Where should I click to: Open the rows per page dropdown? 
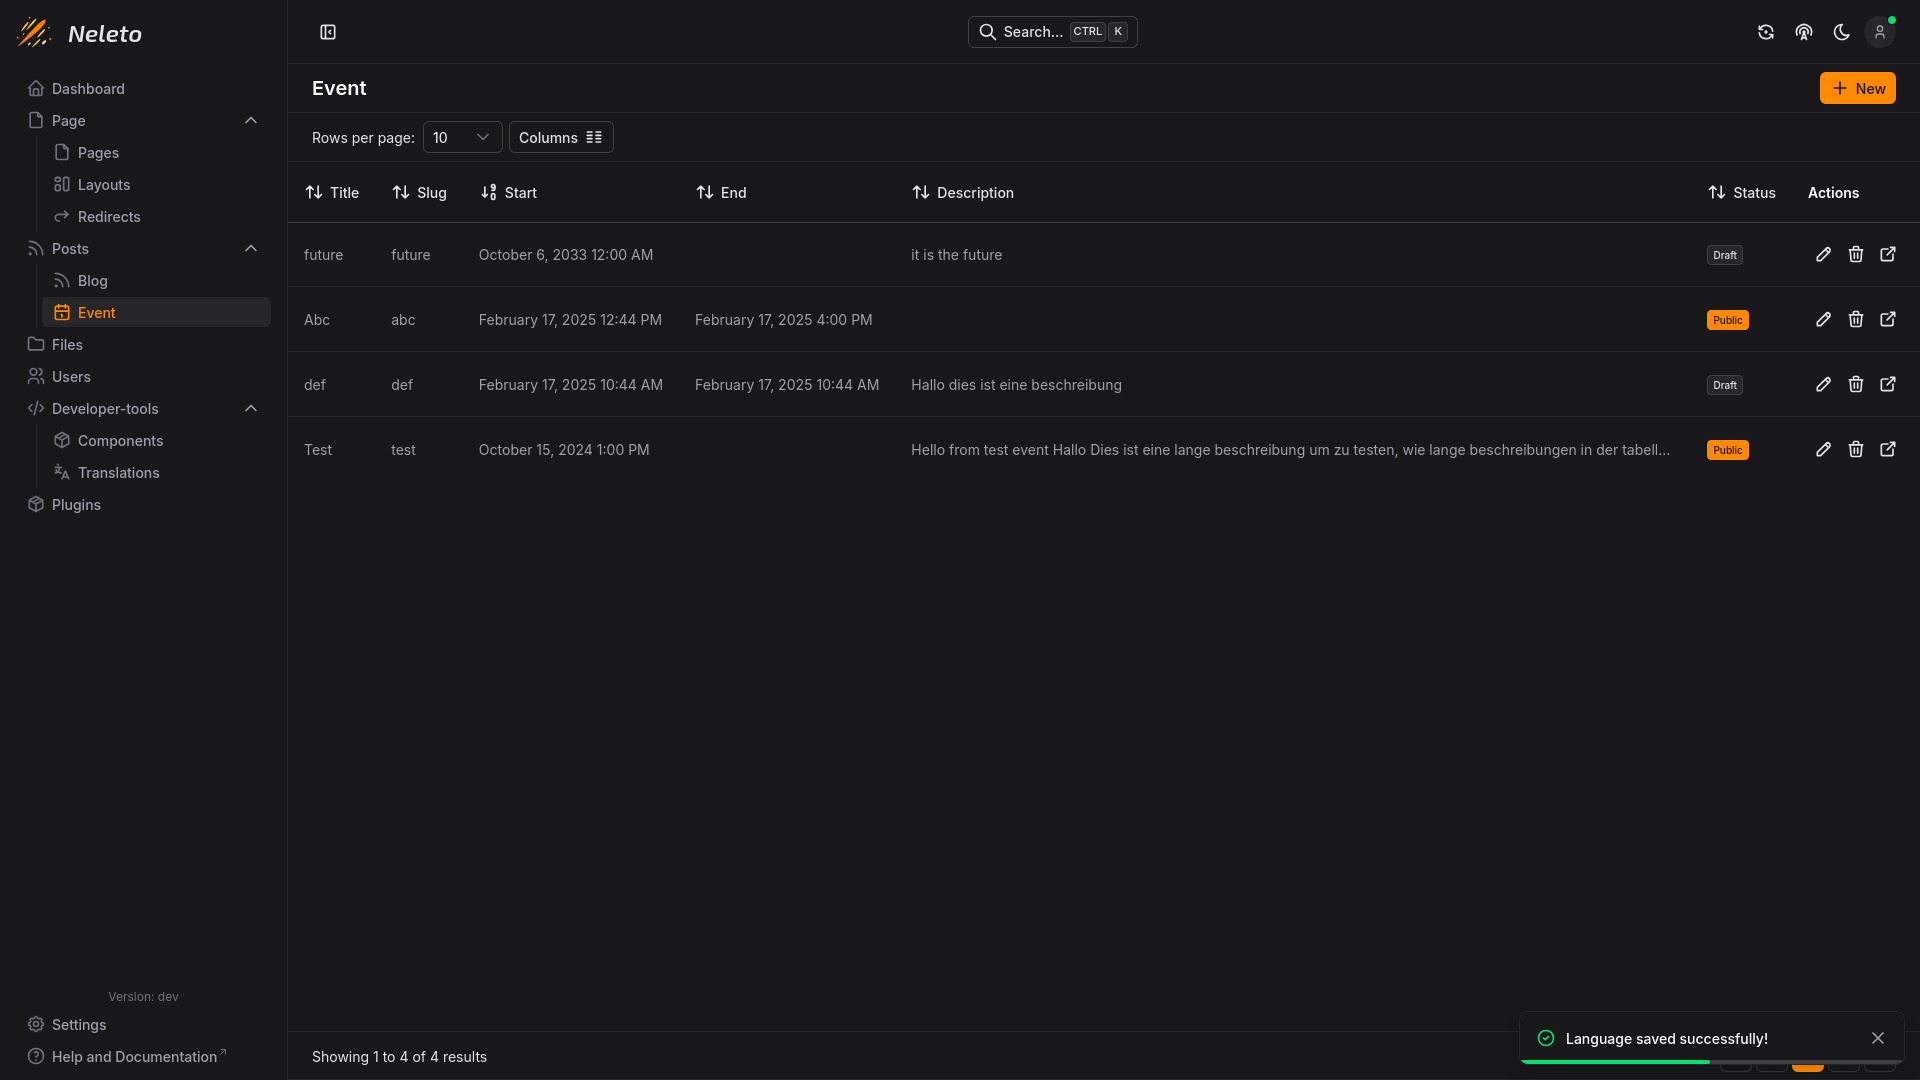point(462,138)
